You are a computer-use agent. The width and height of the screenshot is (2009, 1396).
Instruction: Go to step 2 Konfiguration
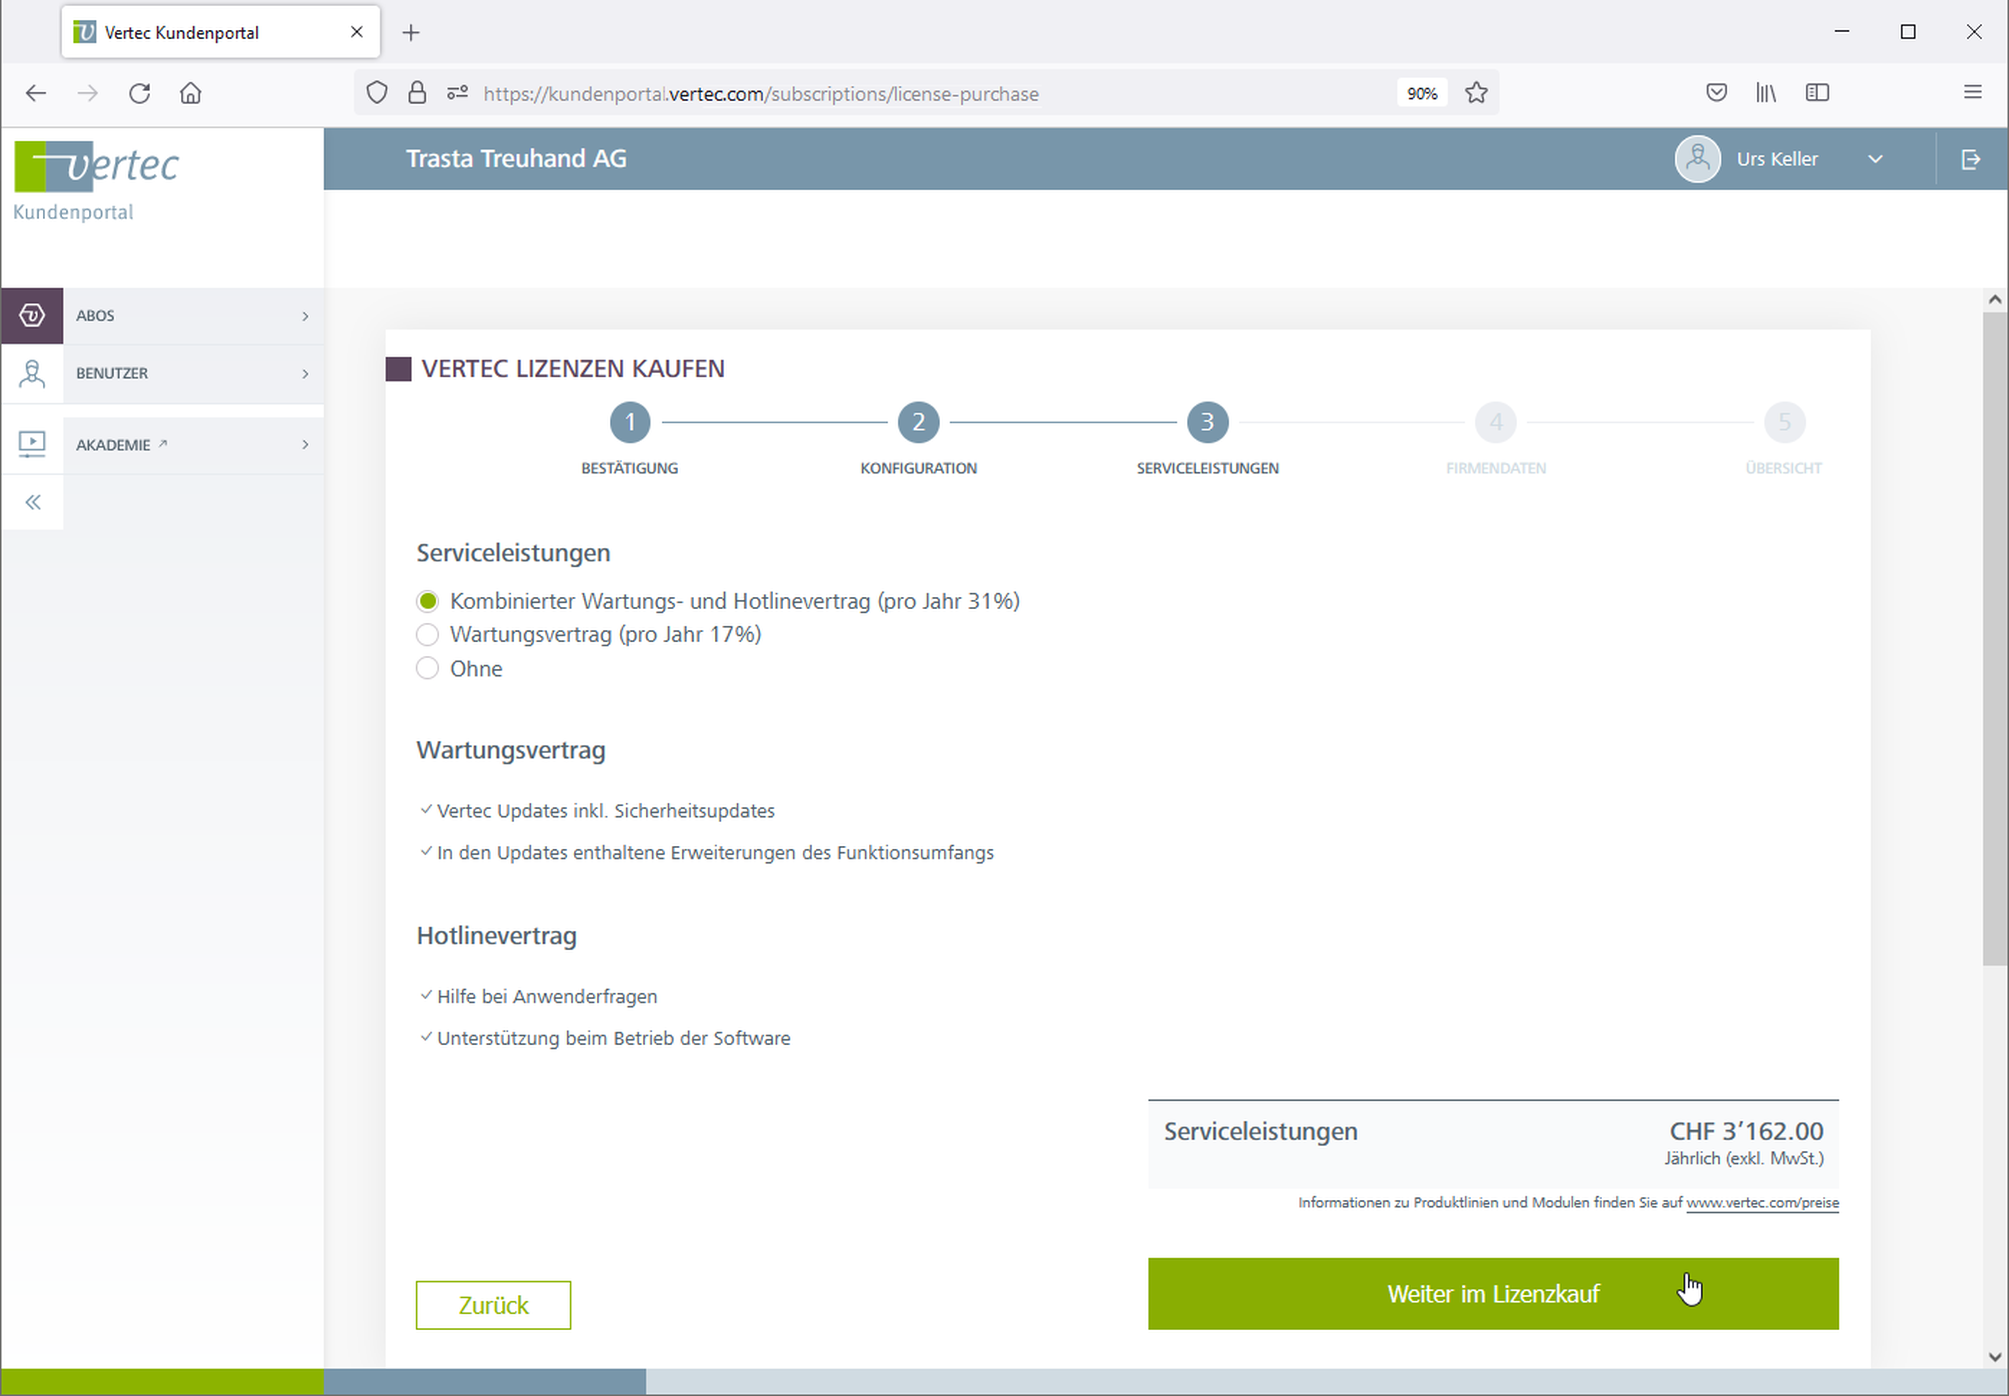(918, 423)
